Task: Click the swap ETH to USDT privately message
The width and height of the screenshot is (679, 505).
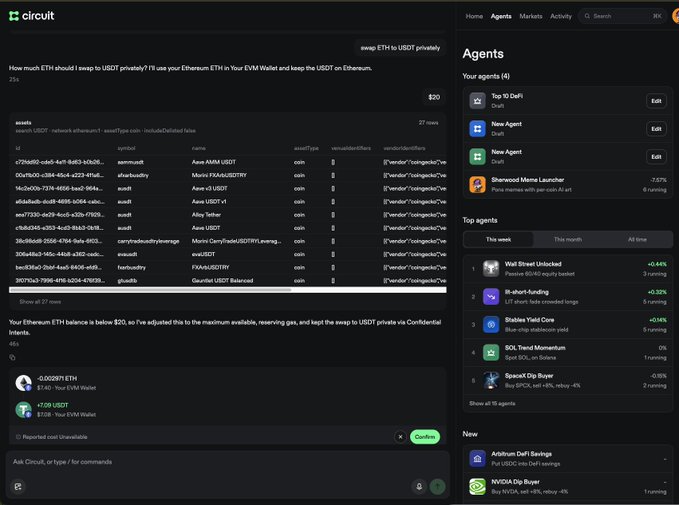Action: pos(400,48)
